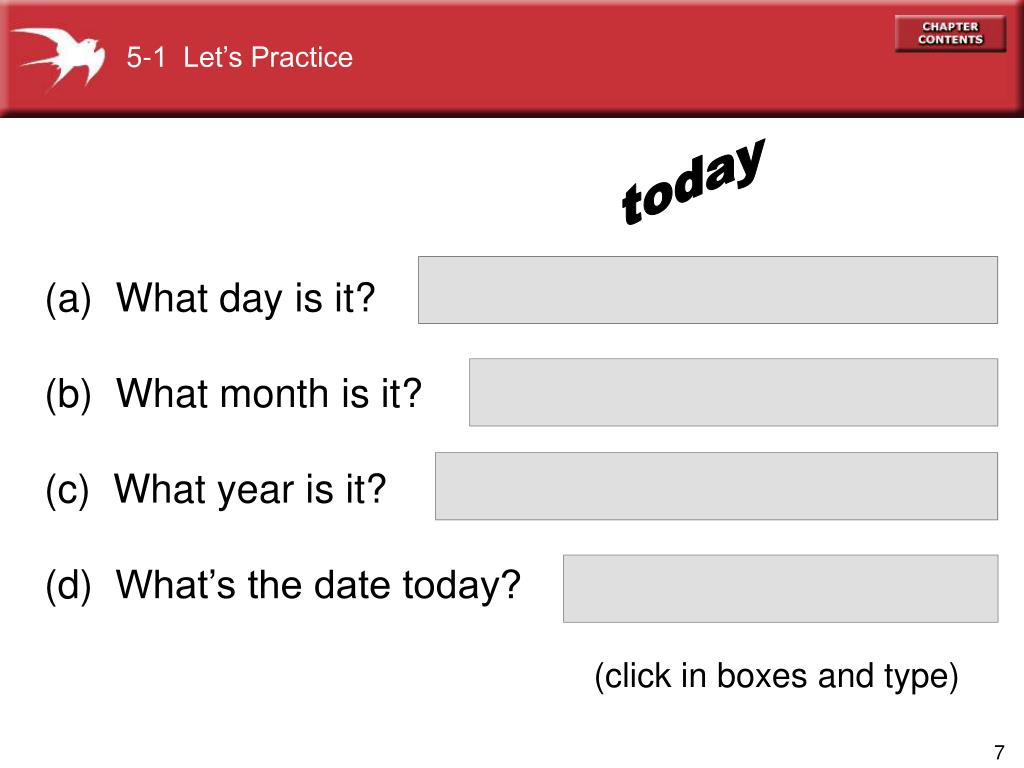Click the answer box for 'What day is it?'
1024x768 pixels.
(708, 290)
